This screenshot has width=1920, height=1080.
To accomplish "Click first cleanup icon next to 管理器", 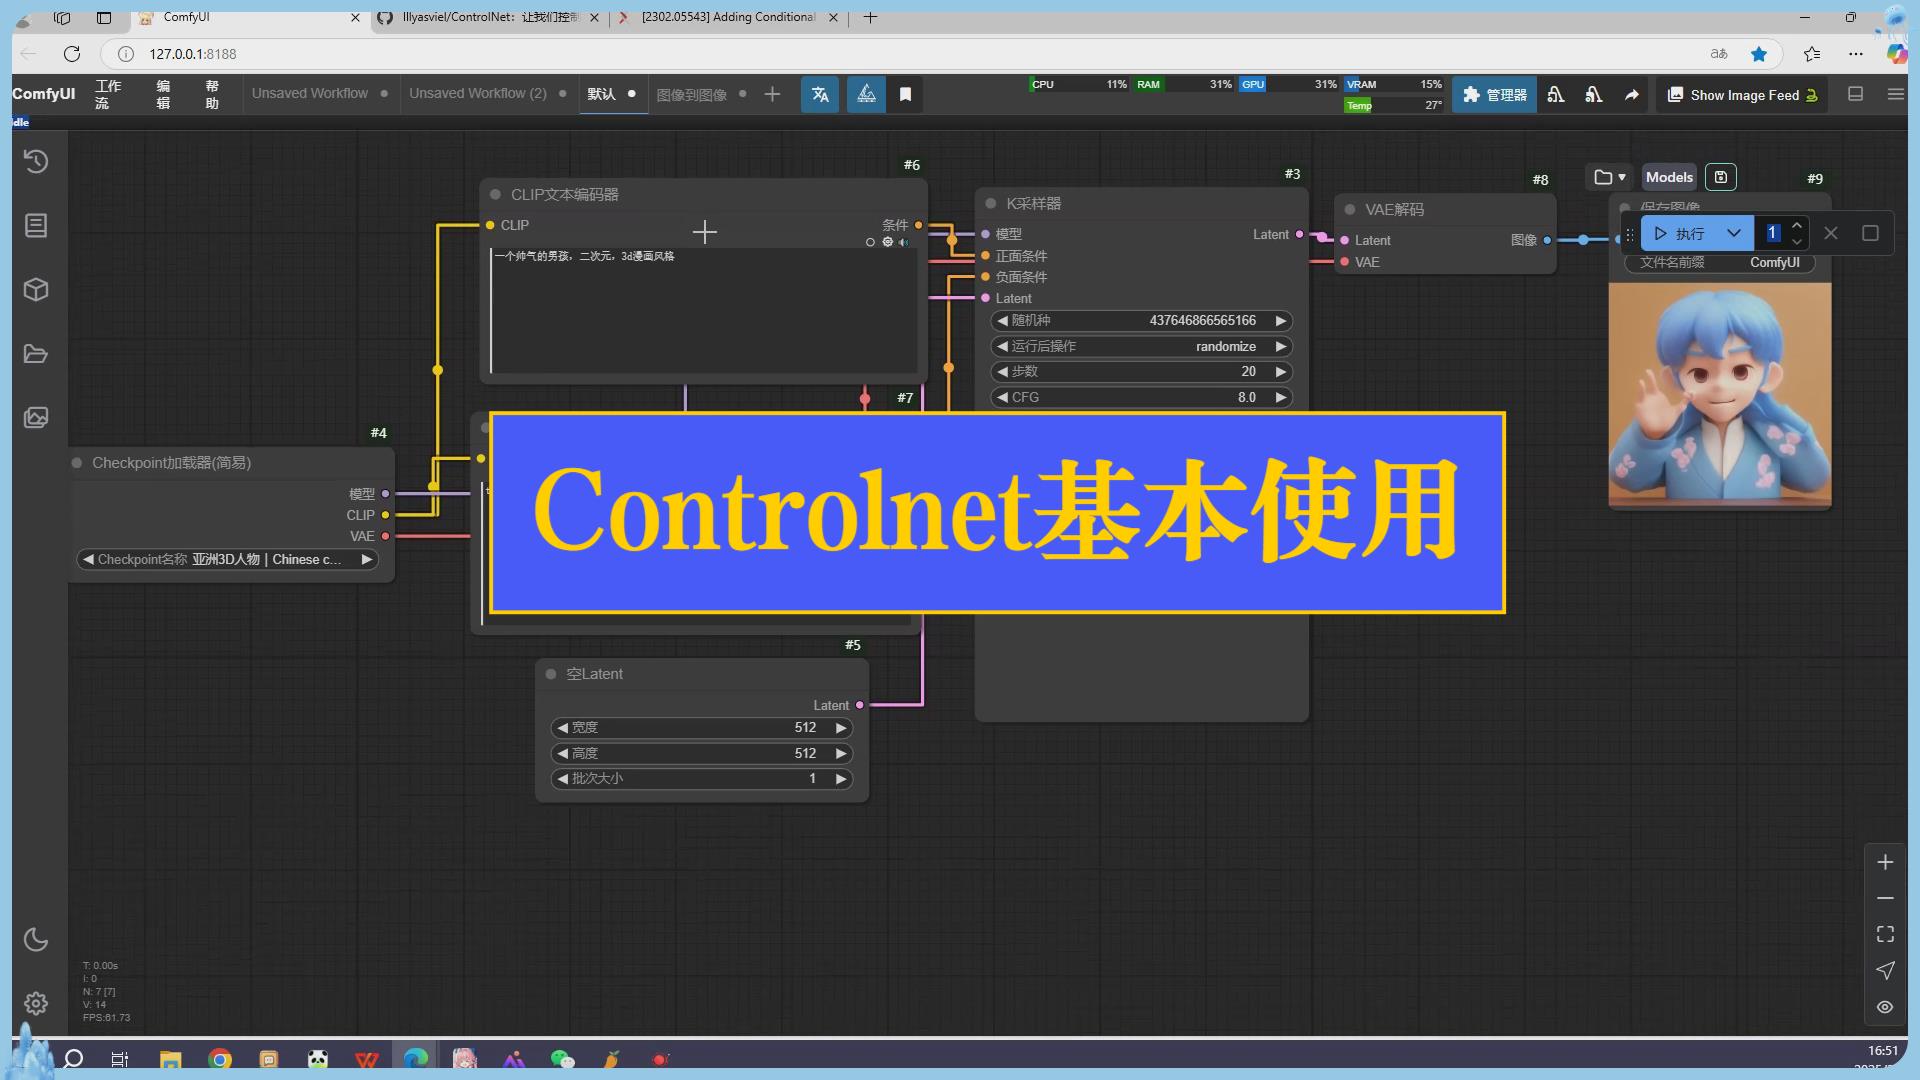I will [x=1556, y=95].
